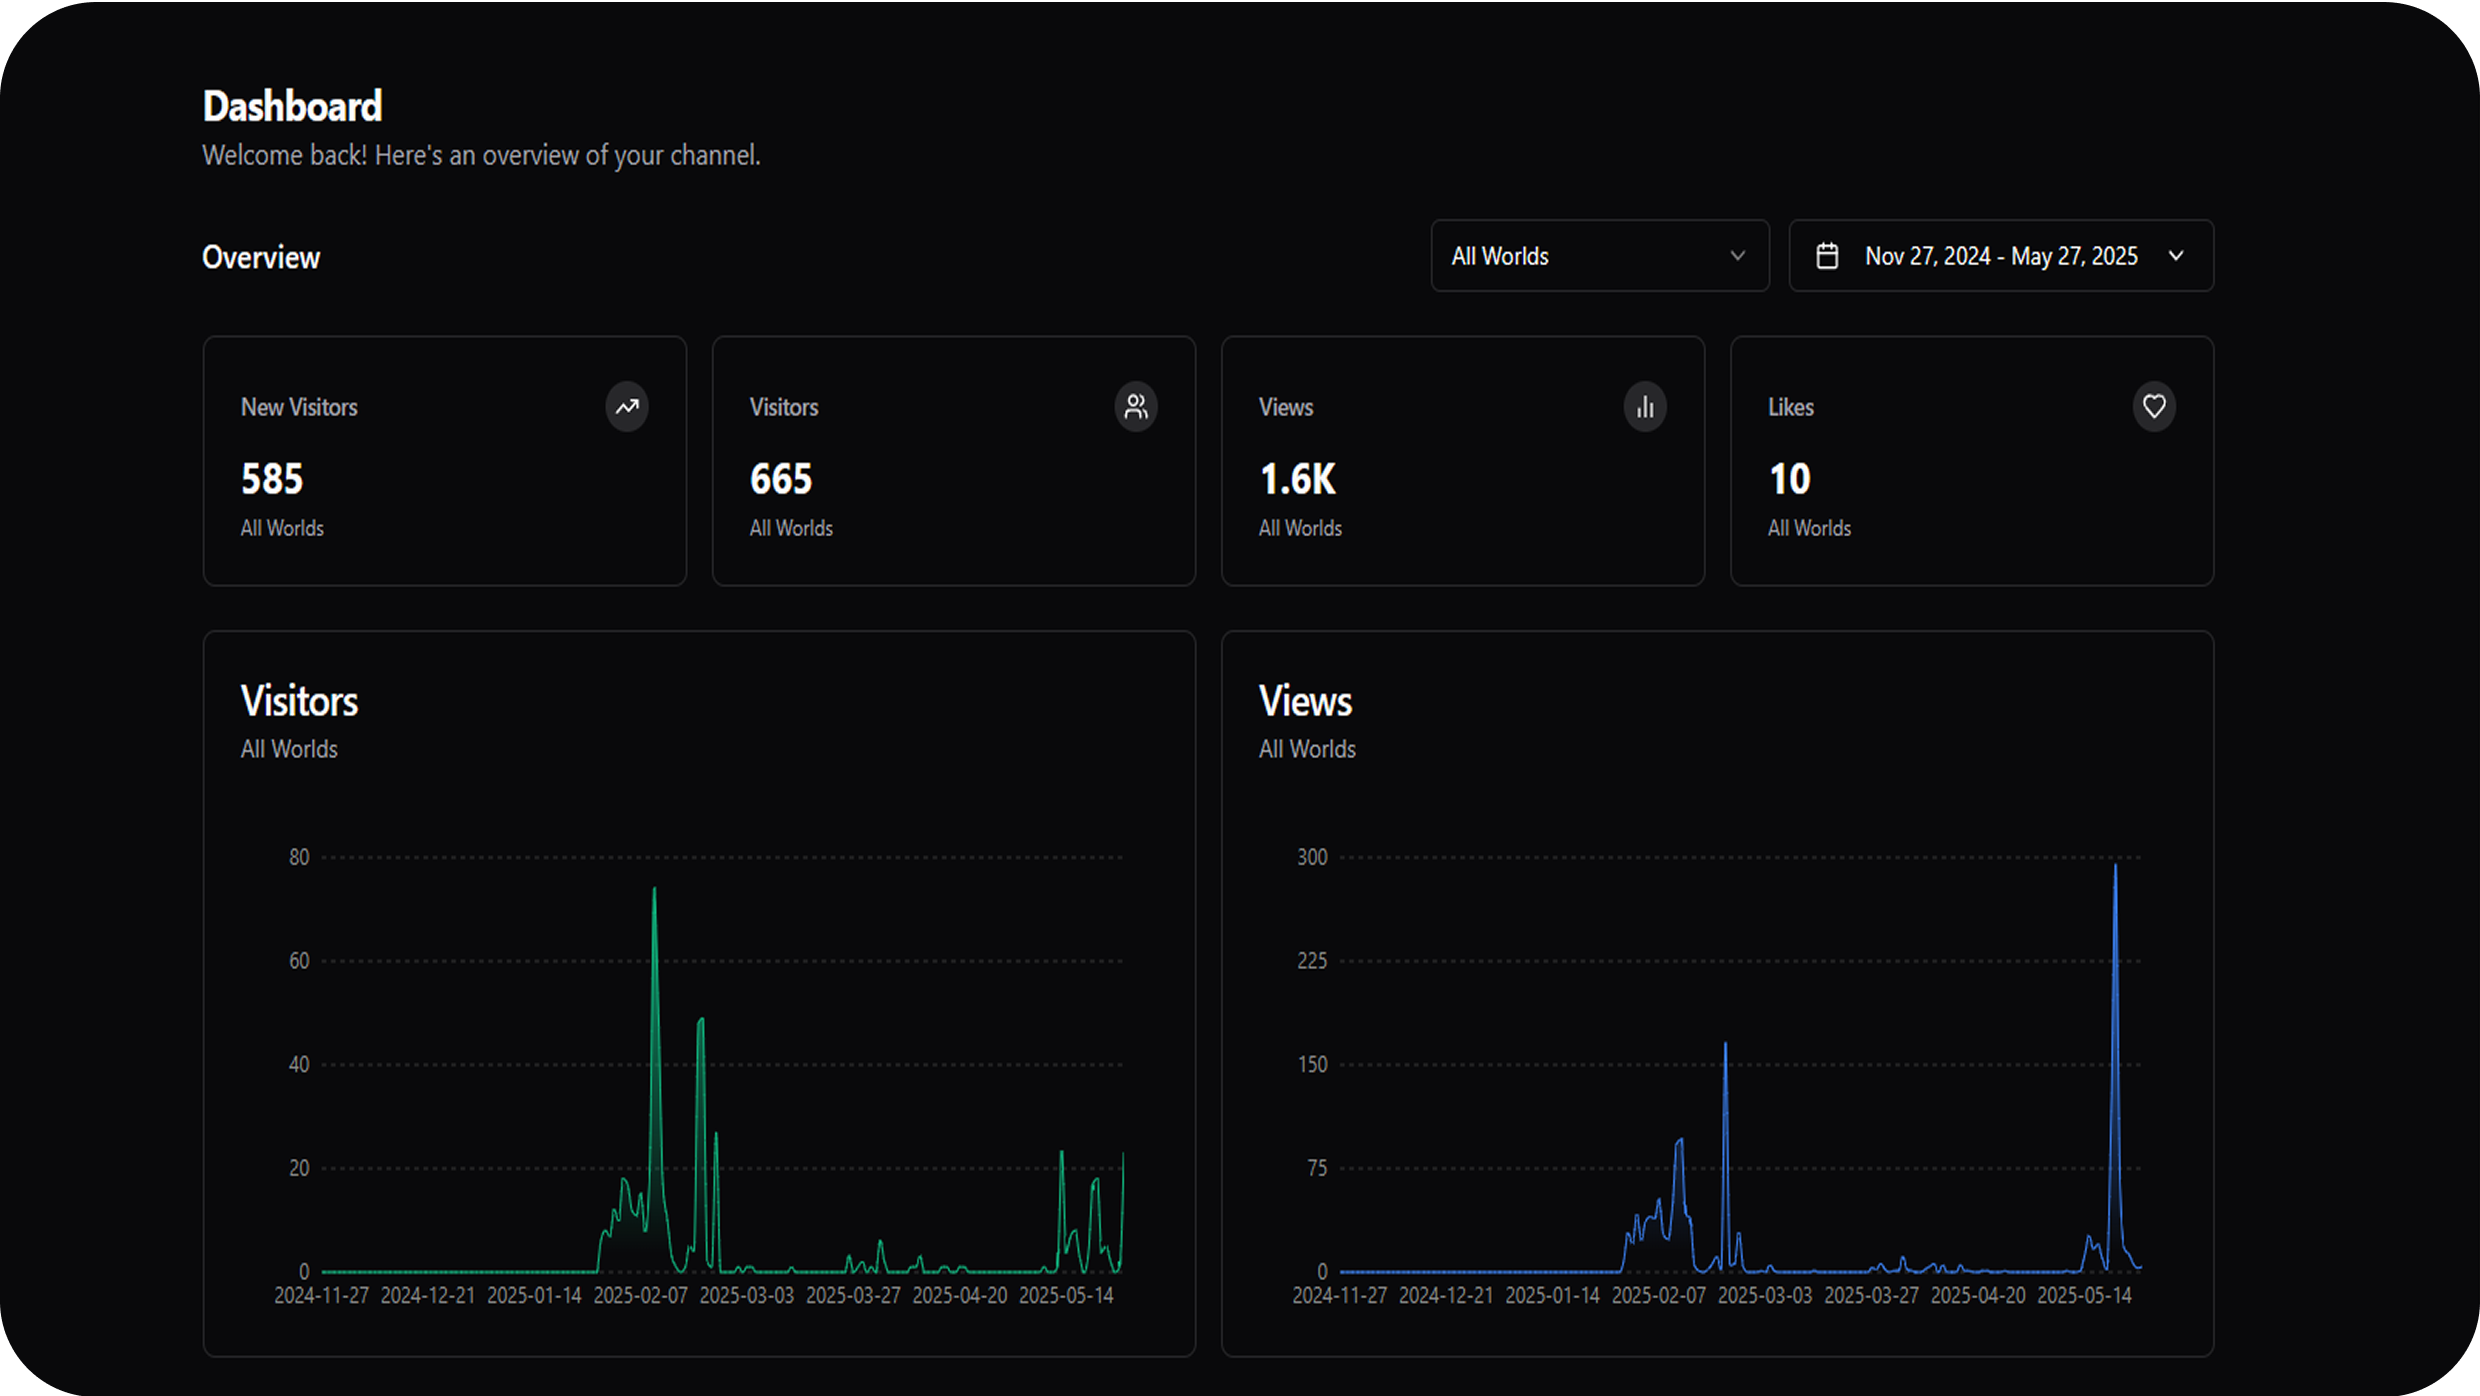The width and height of the screenshot is (2480, 1396).
Task: Click the Dashboard heading
Action: (292, 107)
